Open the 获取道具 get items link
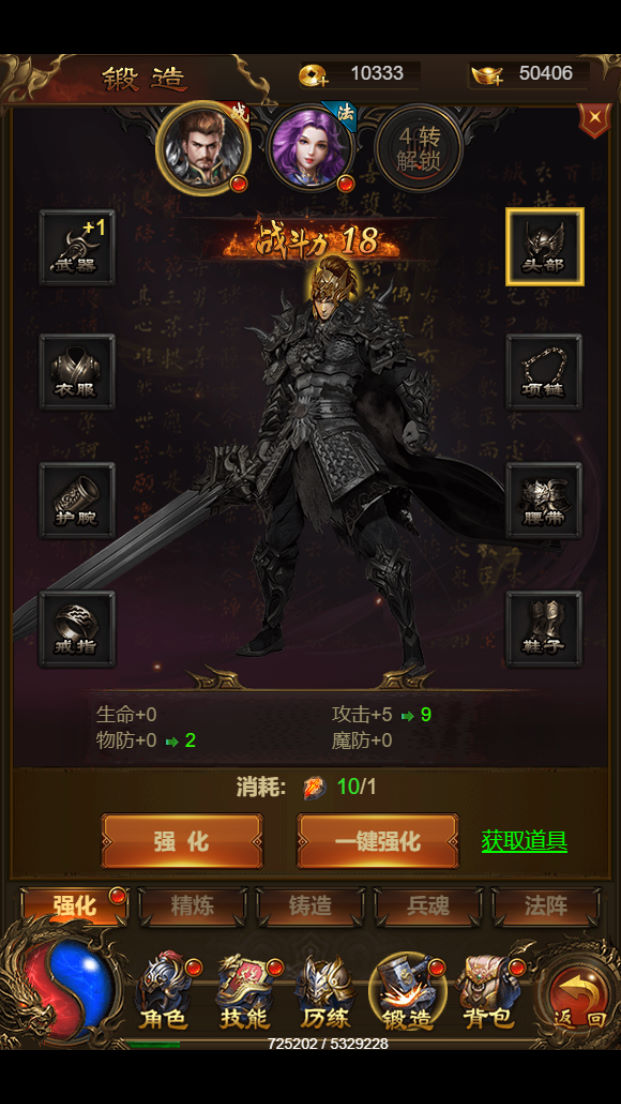The height and width of the screenshot is (1104, 621). [x=524, y=841]
